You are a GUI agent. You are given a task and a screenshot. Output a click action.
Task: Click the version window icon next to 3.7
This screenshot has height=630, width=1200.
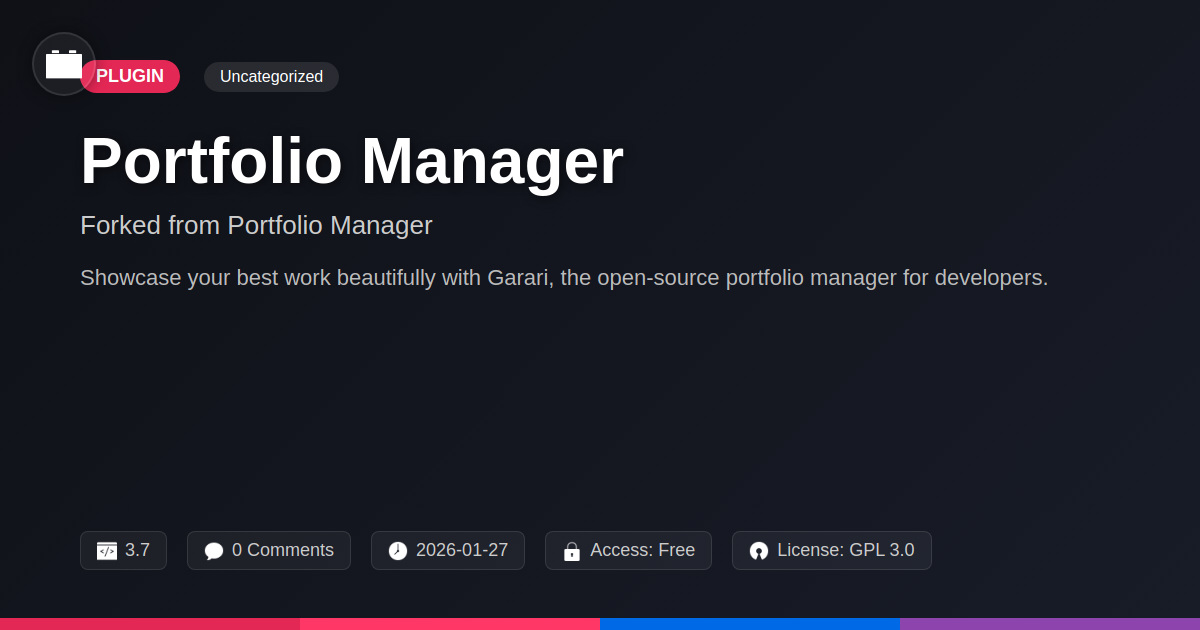point(107,551)
